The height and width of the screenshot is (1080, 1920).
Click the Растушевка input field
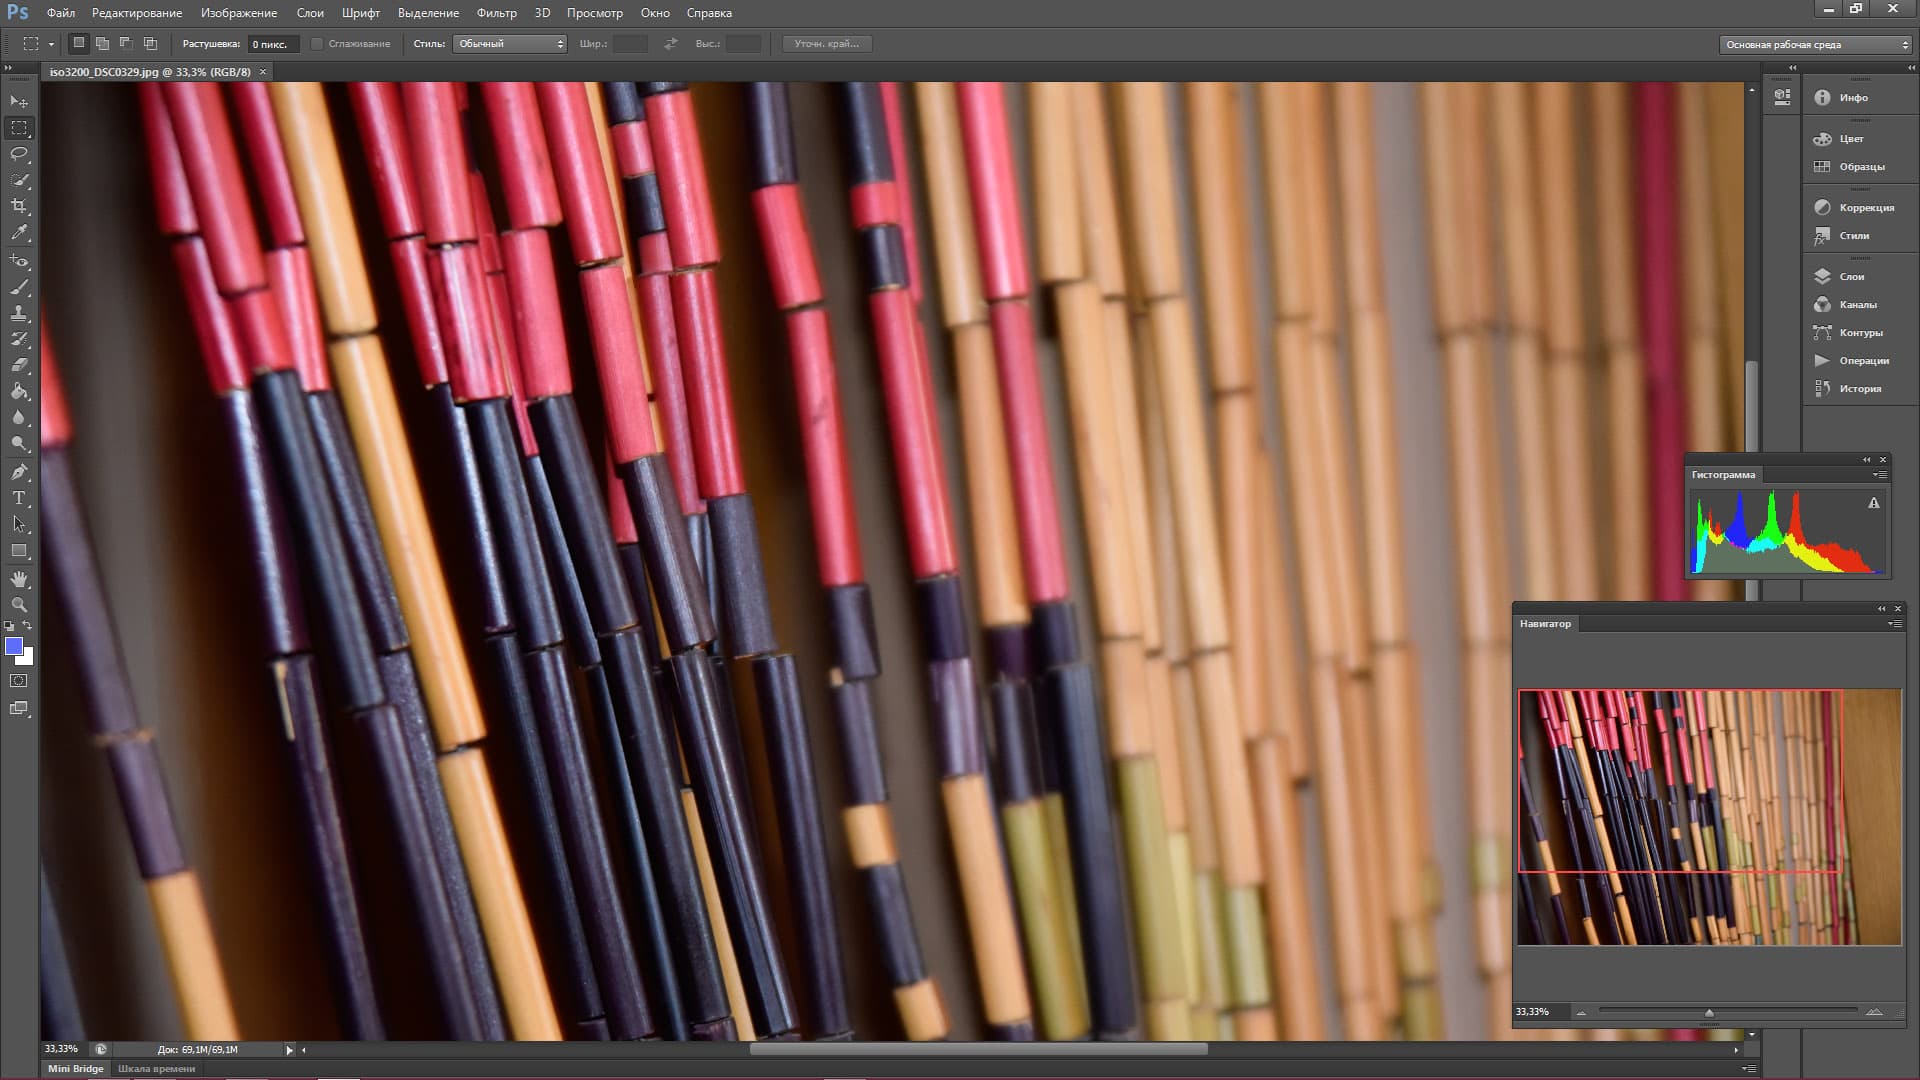272,44
